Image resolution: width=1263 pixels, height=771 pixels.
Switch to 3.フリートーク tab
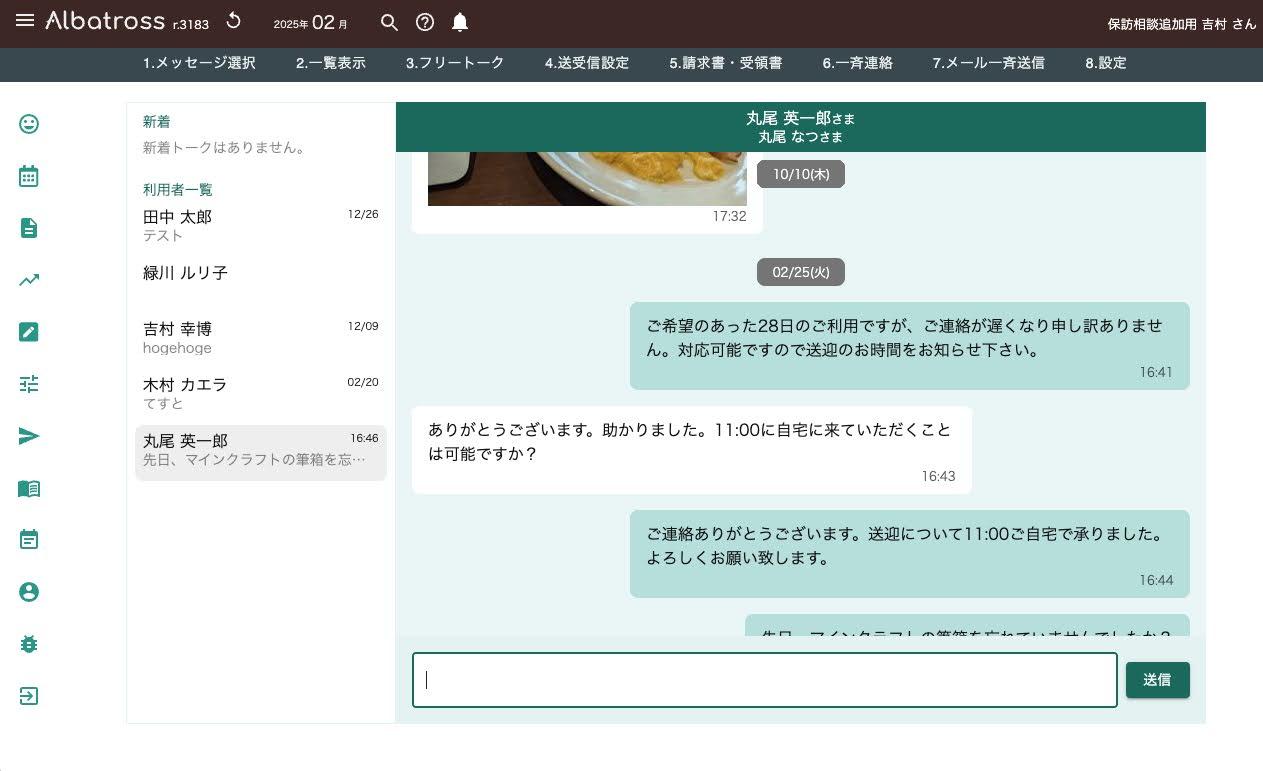(455, 63)
